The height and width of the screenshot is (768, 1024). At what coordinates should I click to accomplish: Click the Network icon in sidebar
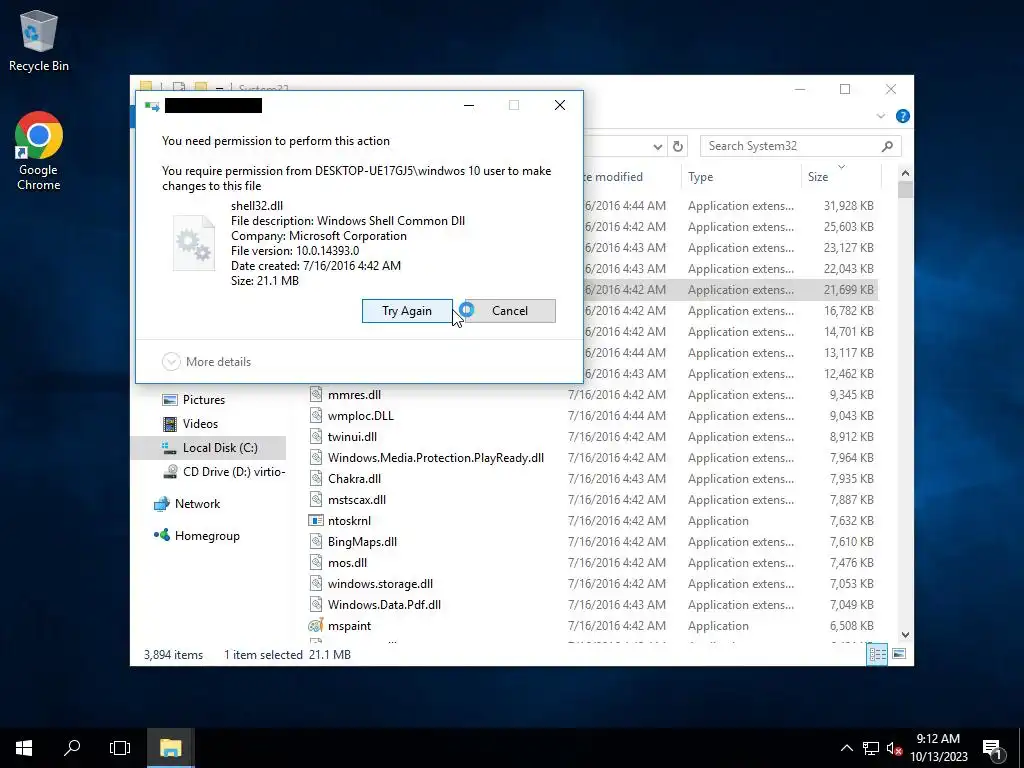[x=161, y=504]
